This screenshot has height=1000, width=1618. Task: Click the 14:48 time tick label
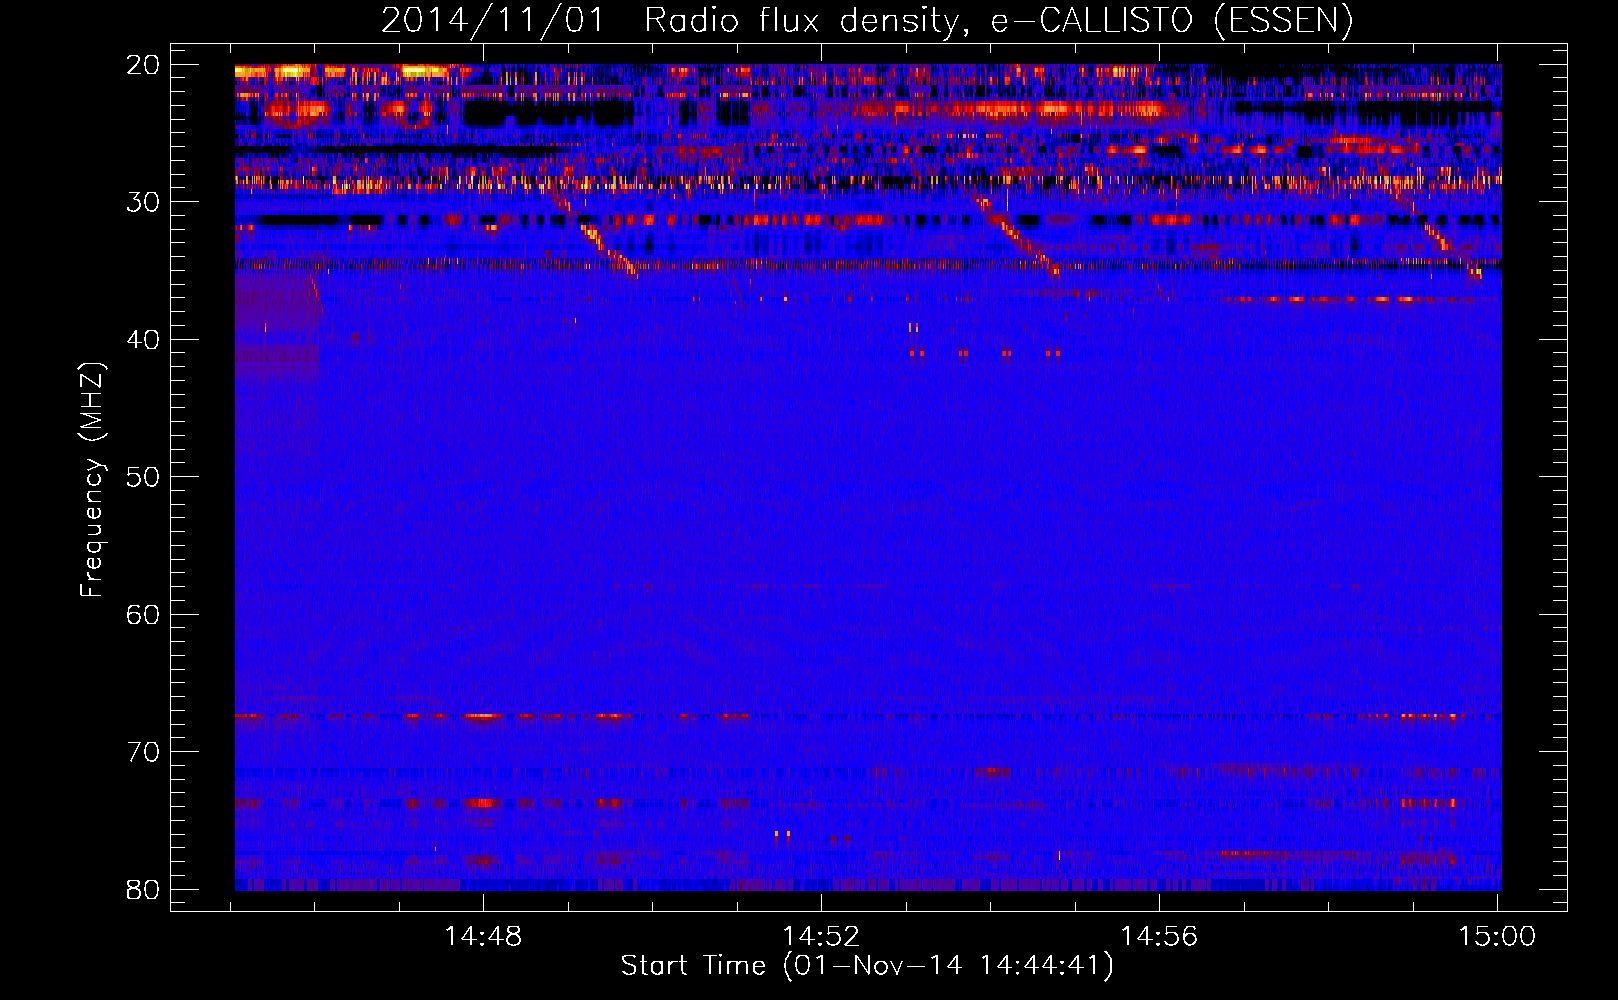pos(484,937)
